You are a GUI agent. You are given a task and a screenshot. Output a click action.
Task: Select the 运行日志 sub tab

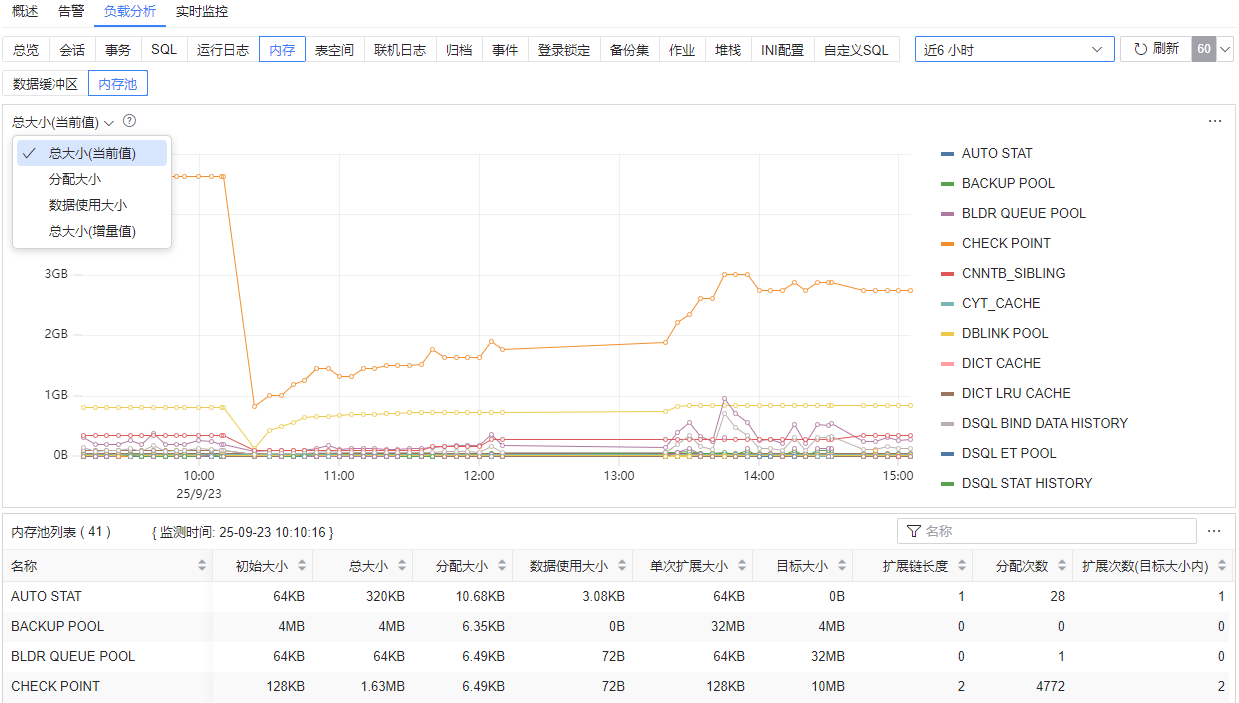[223, 50]
